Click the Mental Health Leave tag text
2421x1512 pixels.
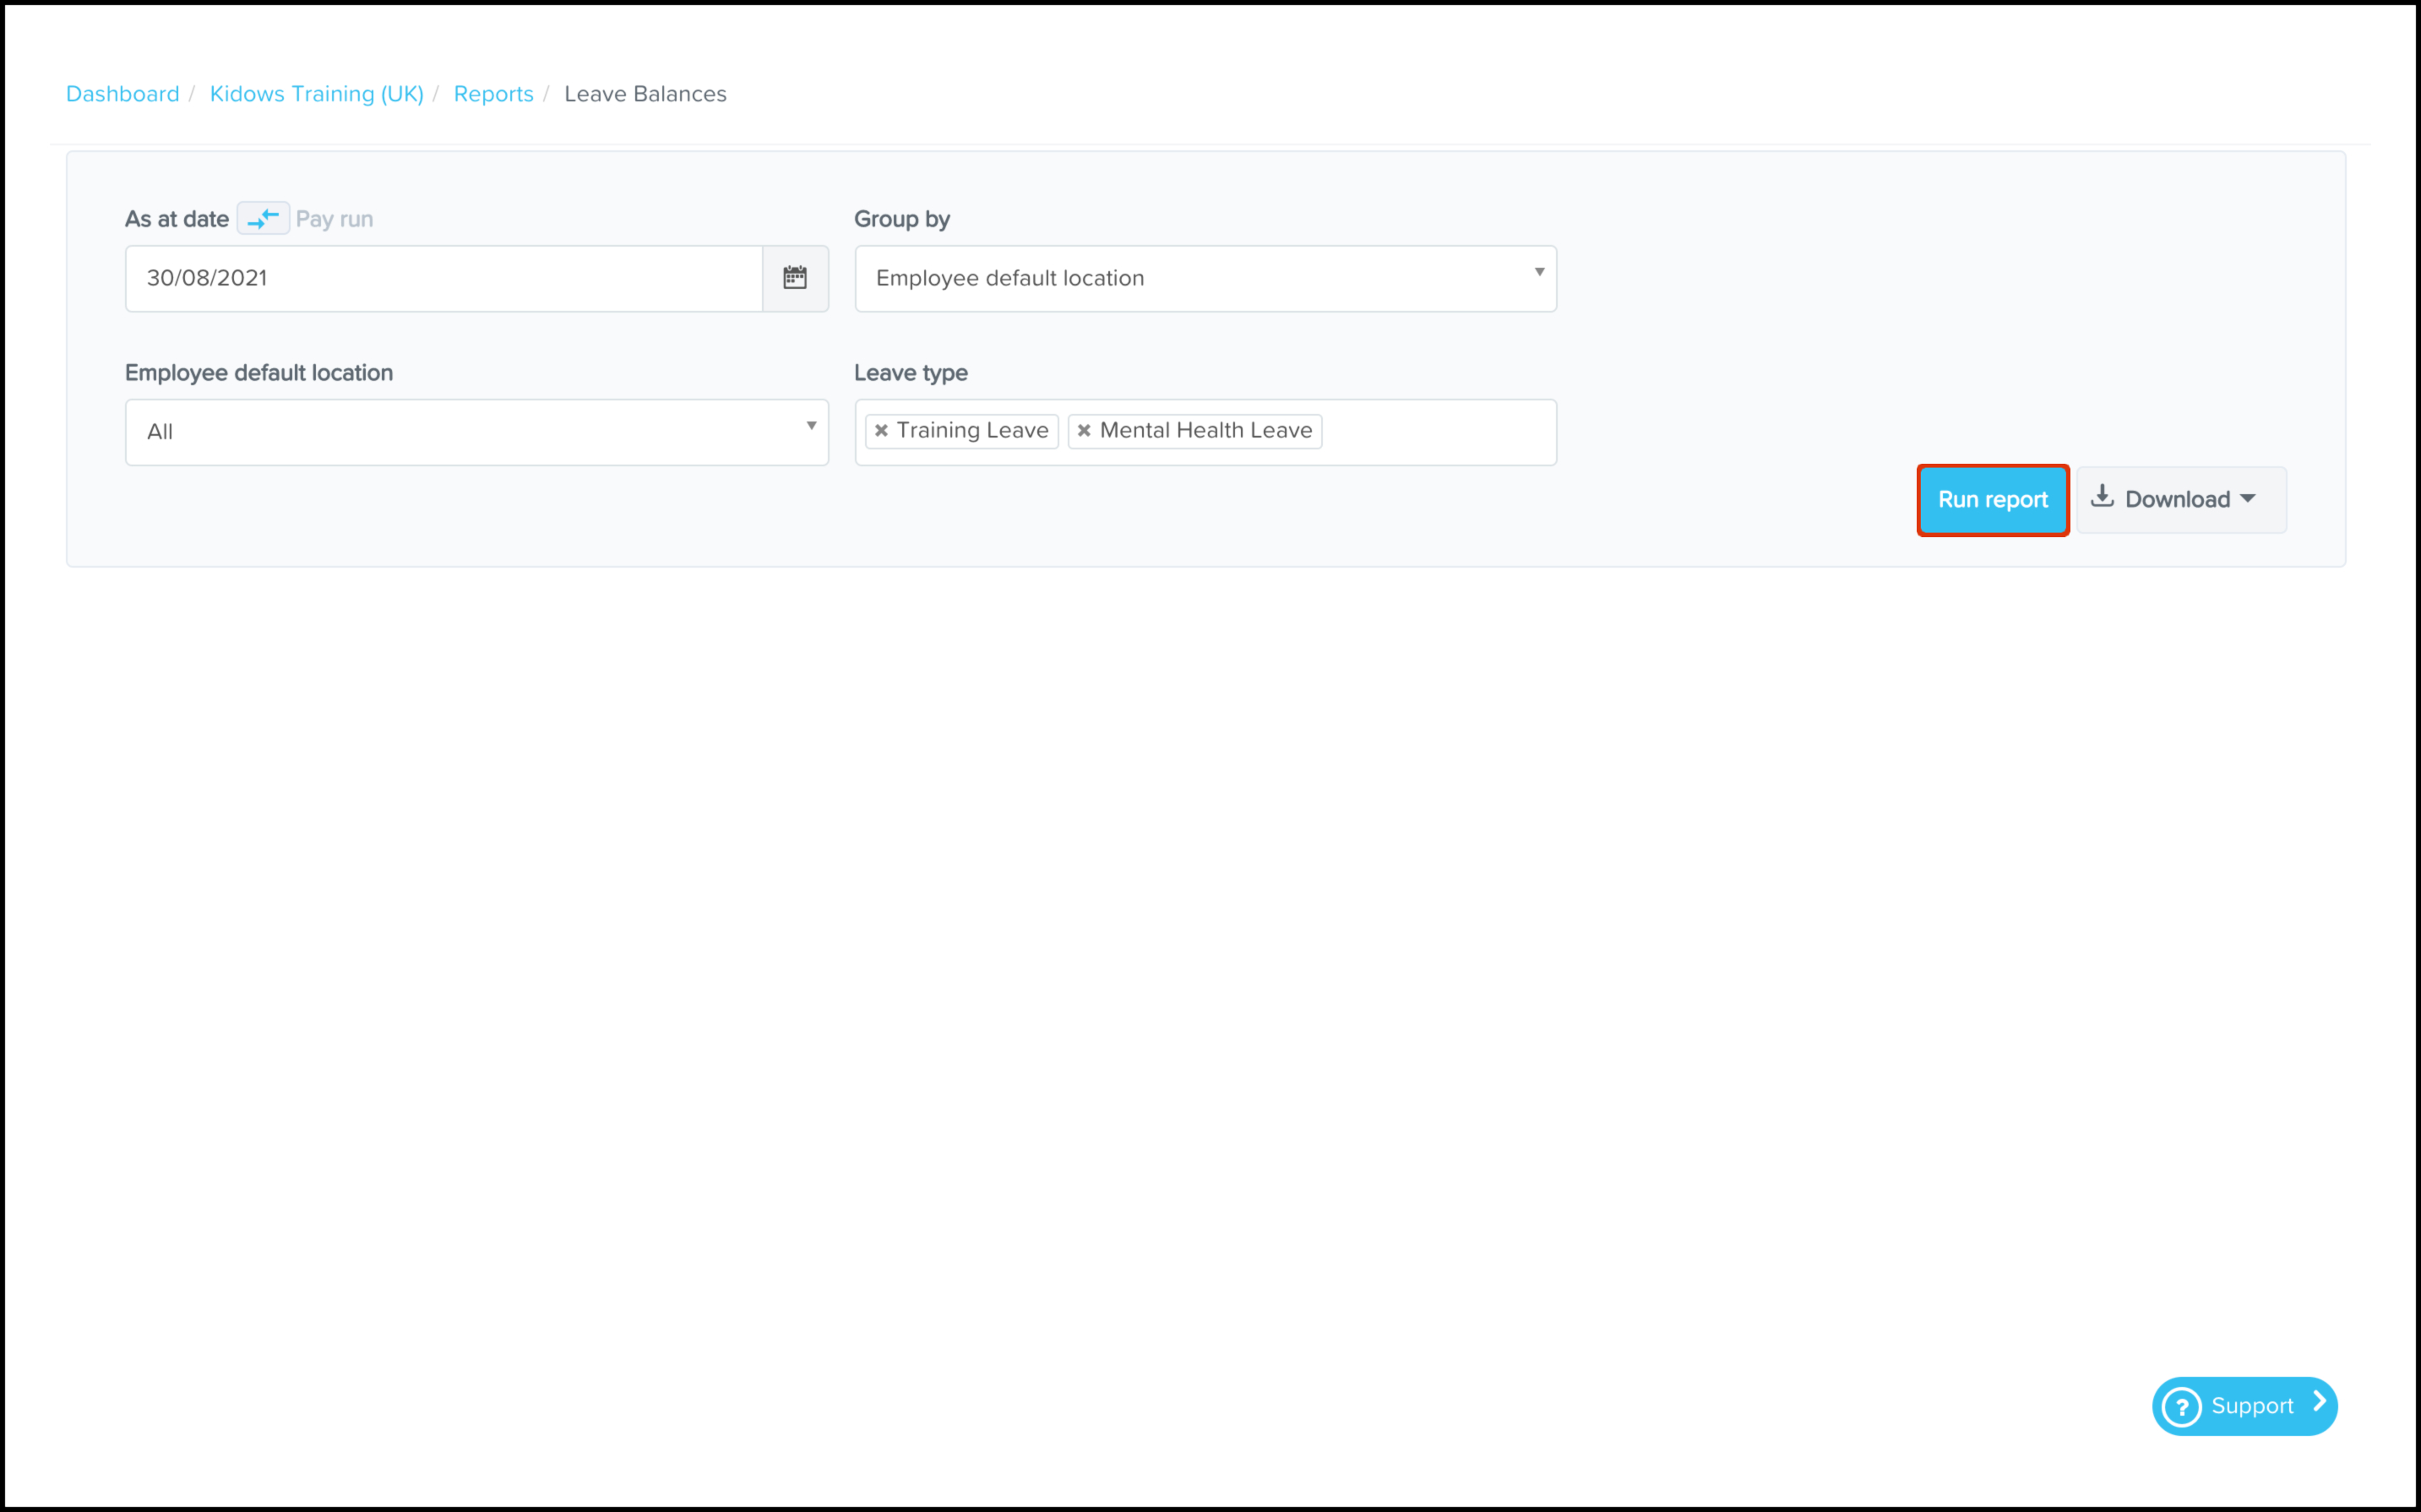click(1205, 431)
